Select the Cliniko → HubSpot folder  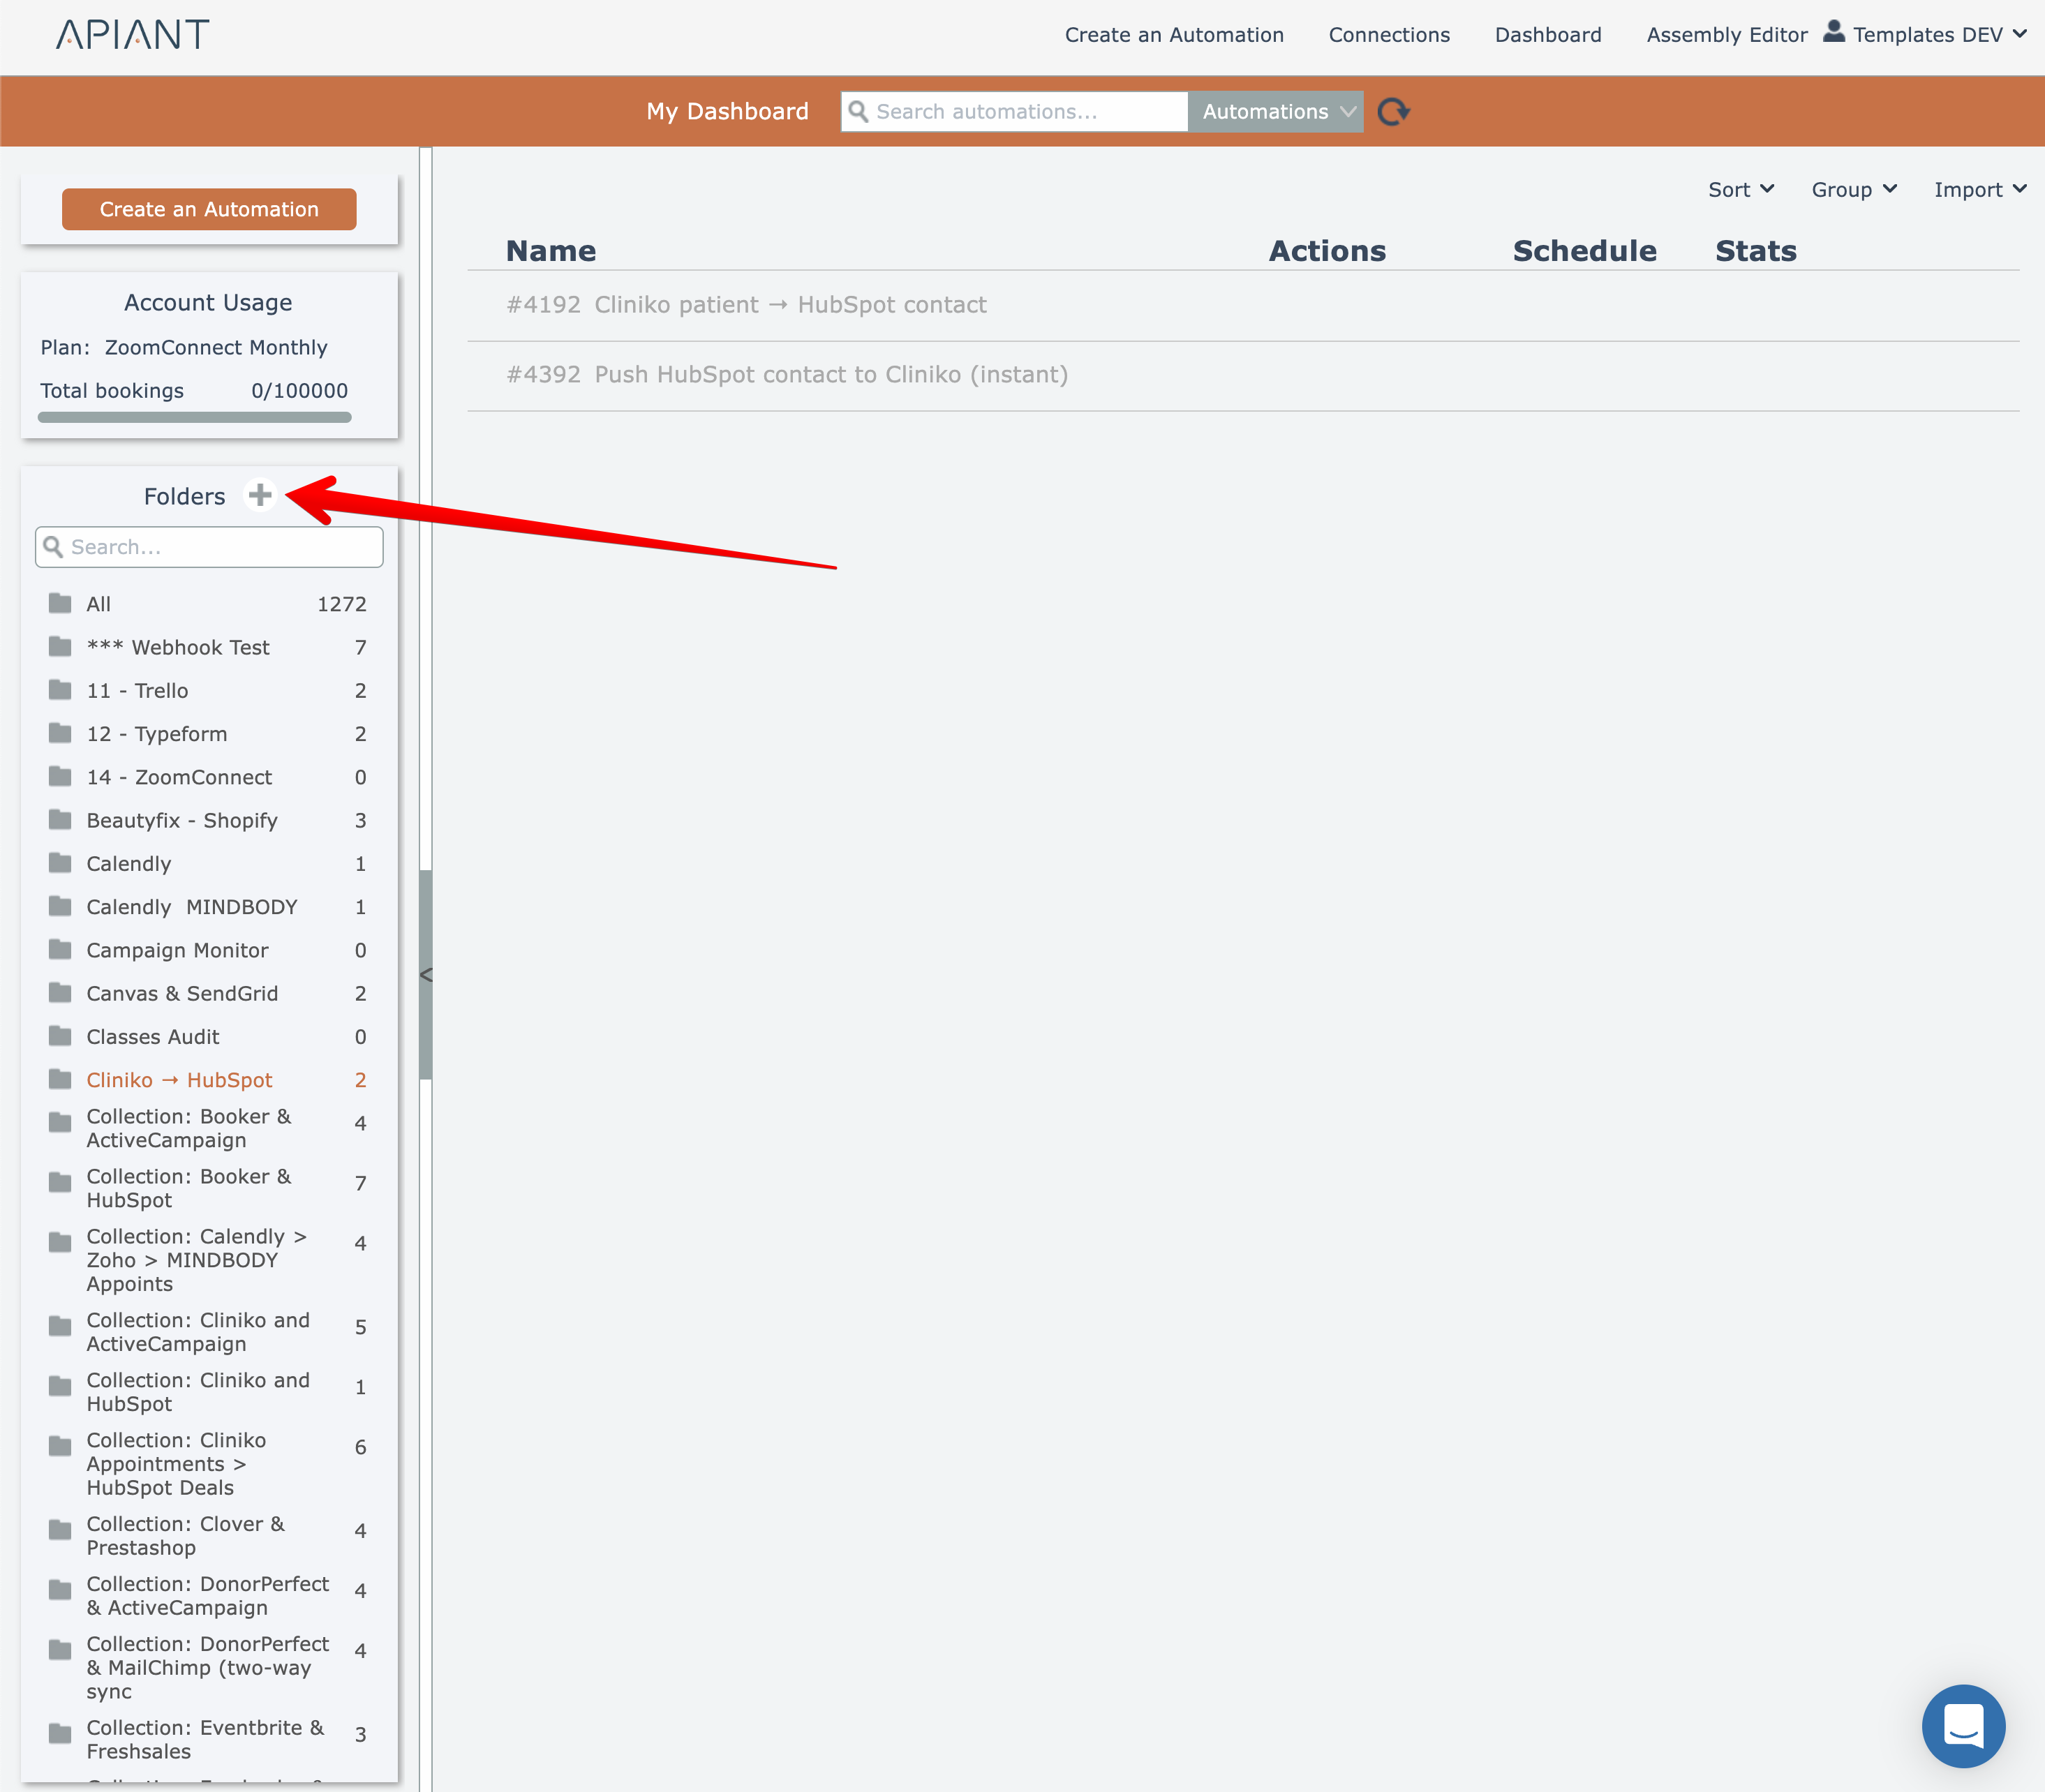[179, 1080]
